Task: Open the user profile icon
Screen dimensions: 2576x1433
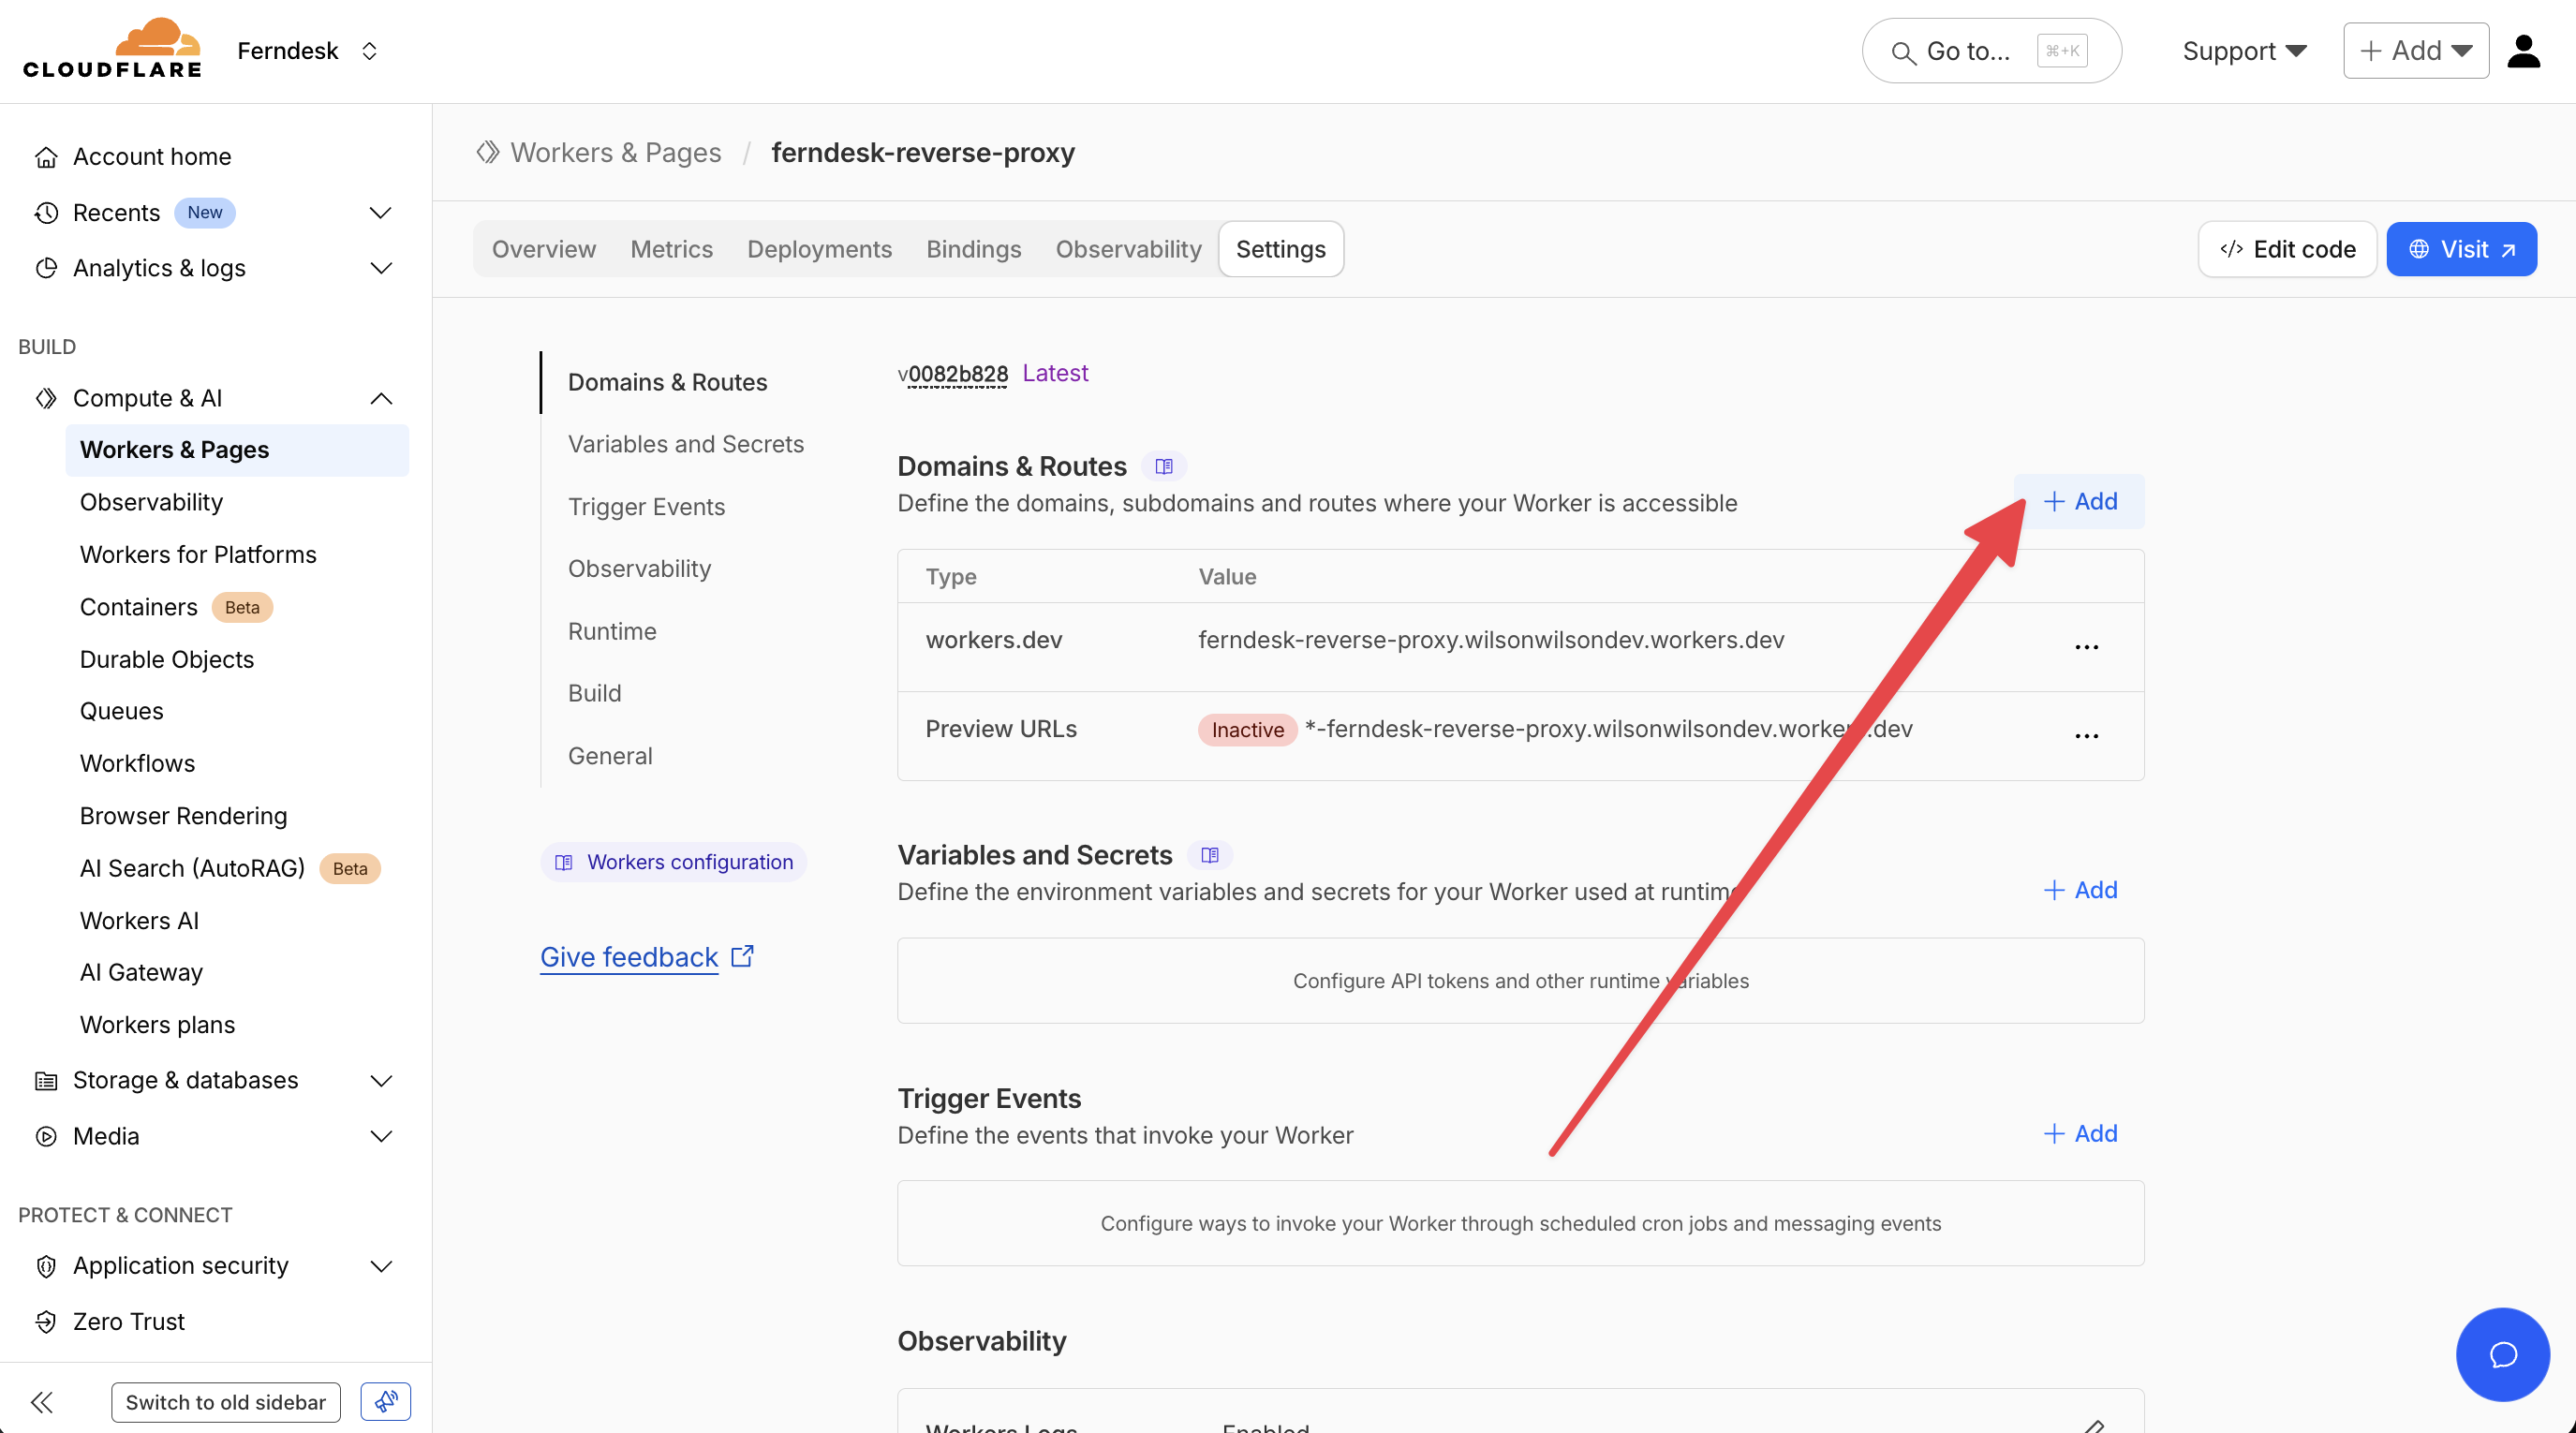Action: 2523,50
